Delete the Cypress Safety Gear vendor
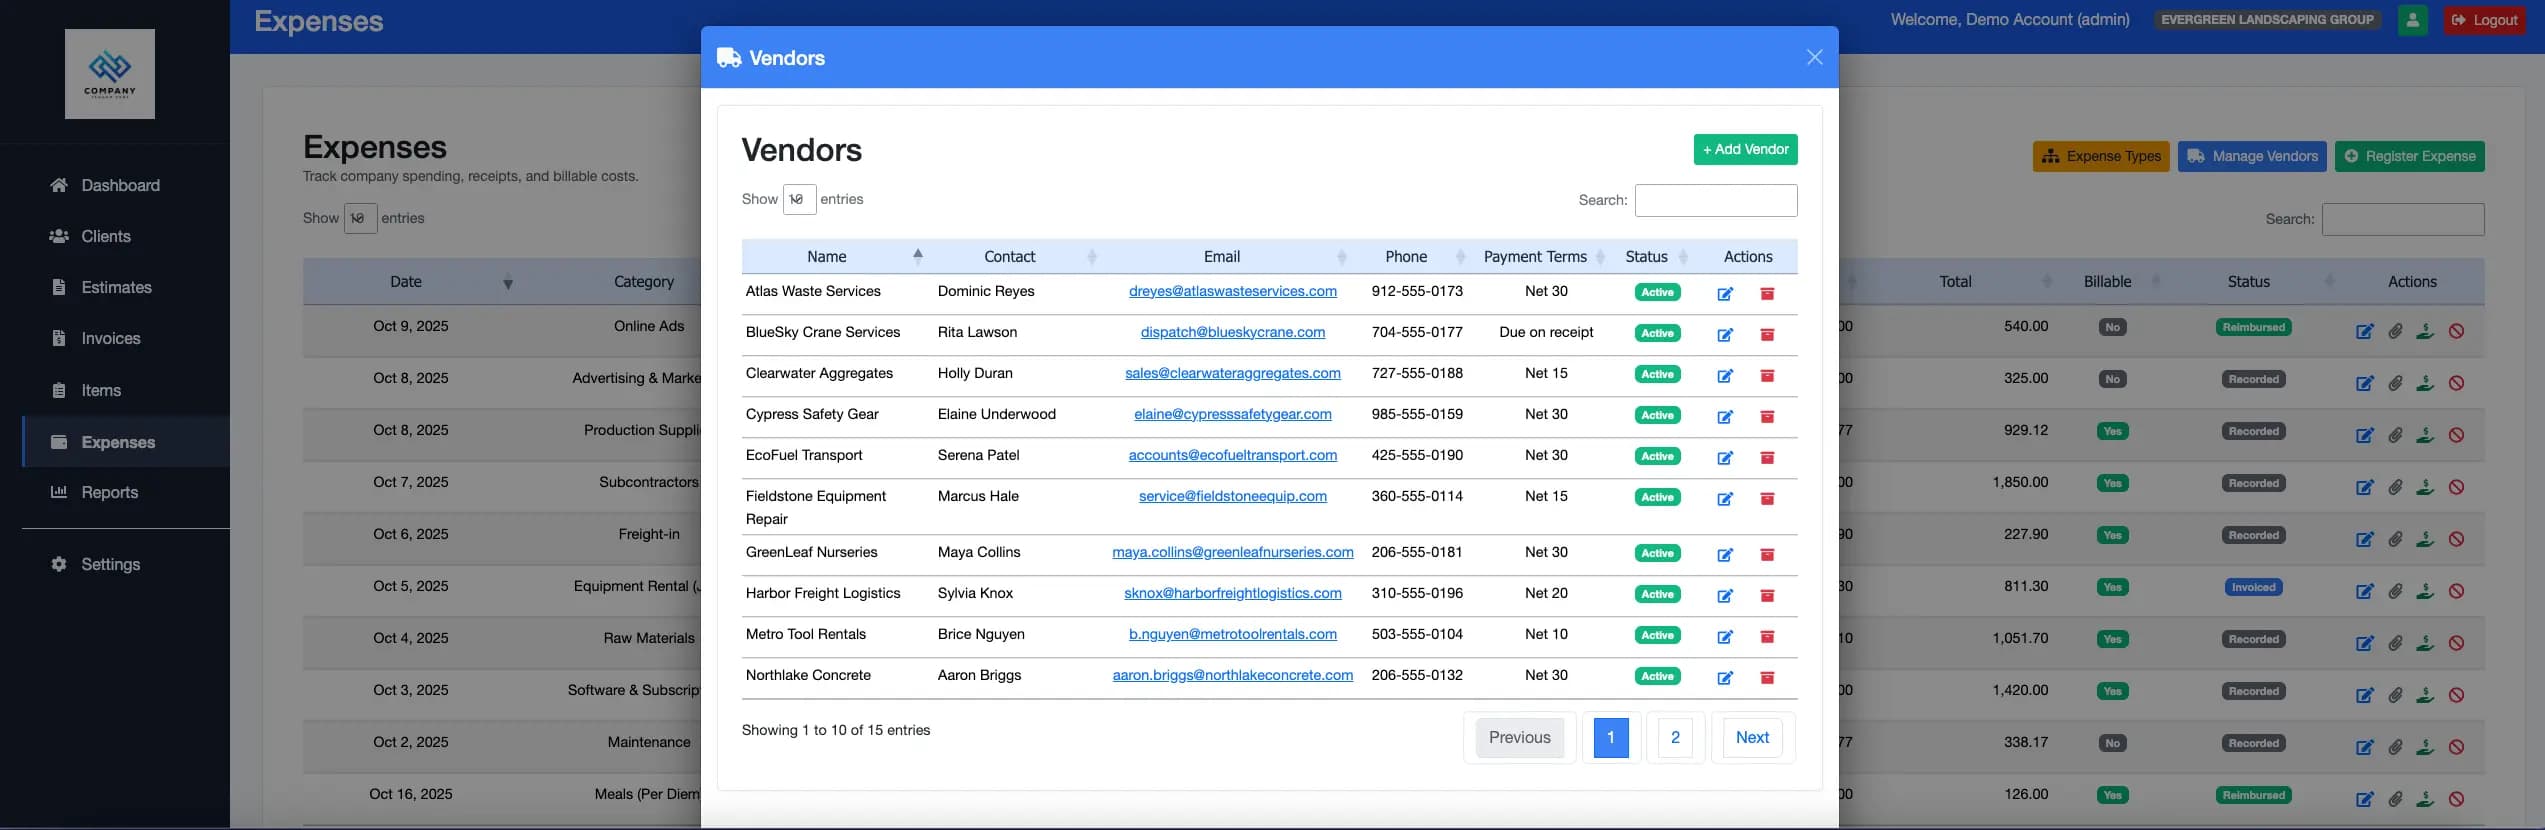The height and width of the screenshot is (830, 2545). click(1767, 417)
